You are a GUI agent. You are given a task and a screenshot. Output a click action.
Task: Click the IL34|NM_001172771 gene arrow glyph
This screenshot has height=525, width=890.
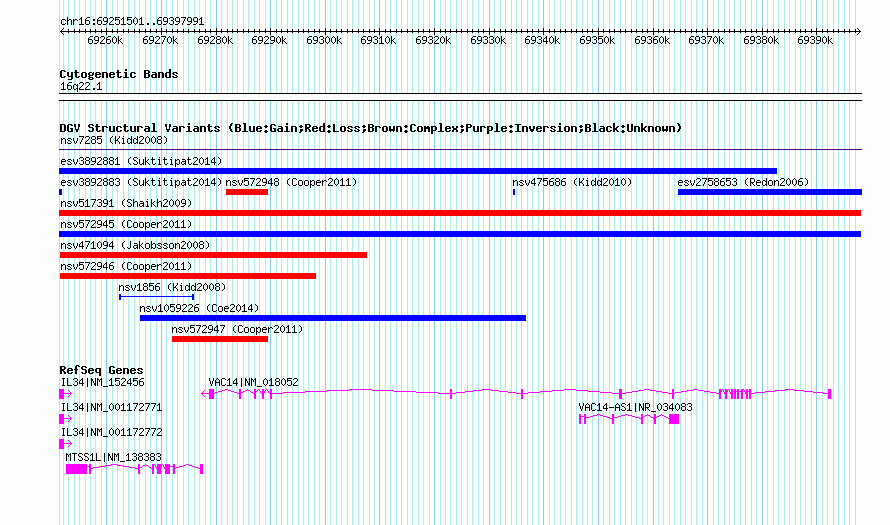pos(66,419)
